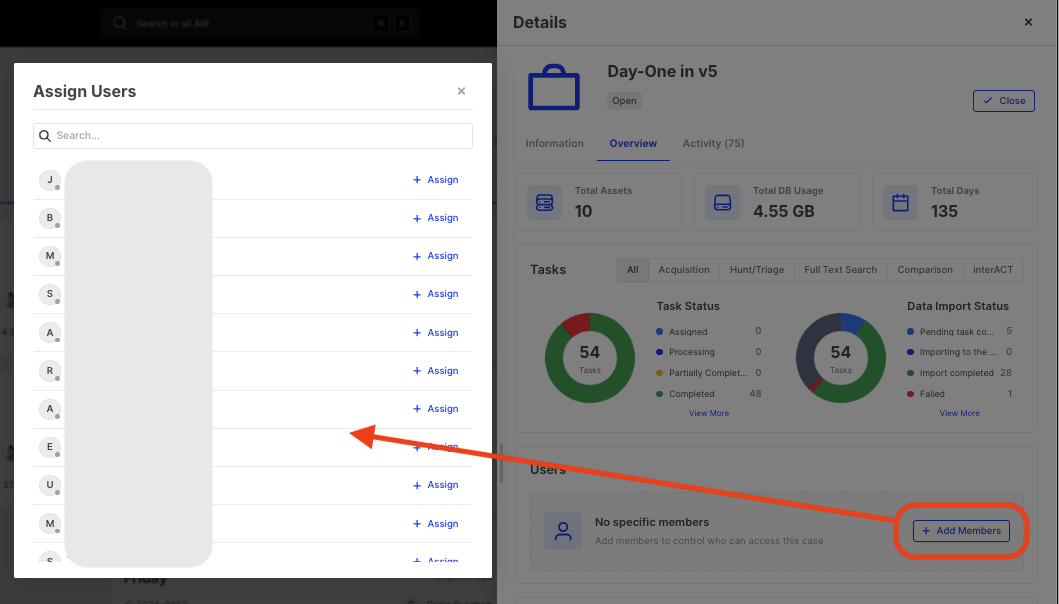Click the S user avatar icon

[49, 294]
